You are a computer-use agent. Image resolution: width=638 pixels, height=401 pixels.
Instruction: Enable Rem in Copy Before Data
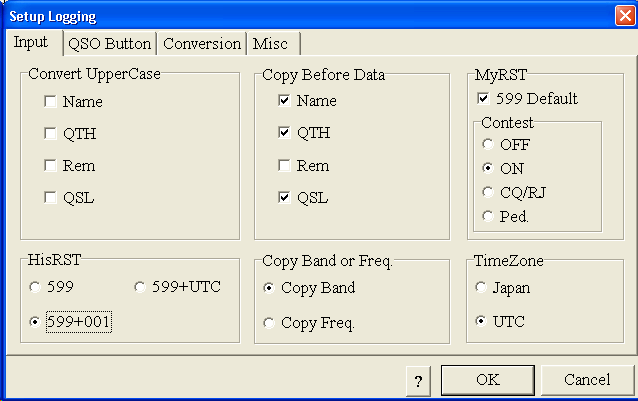click(285, 165)
